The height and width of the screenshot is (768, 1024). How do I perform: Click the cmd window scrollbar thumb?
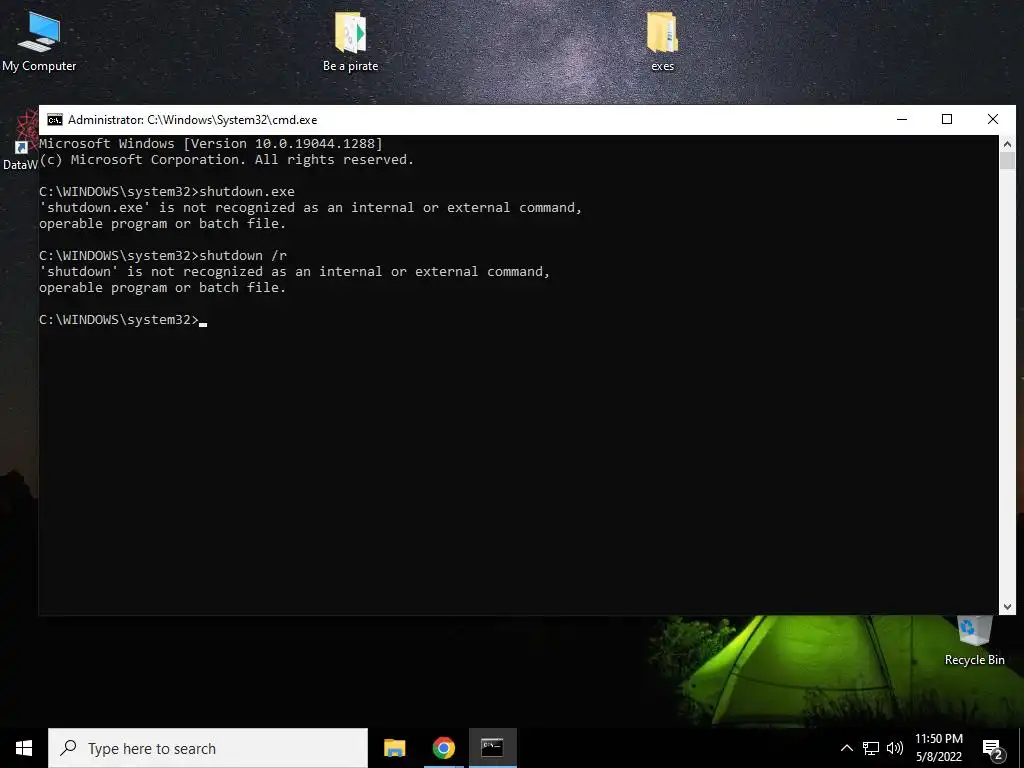click(1007, 161)
